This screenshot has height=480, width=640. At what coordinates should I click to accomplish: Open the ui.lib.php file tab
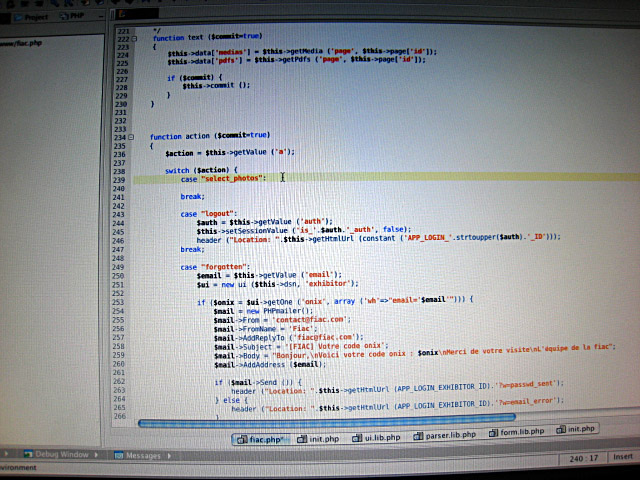coord(376,437)
